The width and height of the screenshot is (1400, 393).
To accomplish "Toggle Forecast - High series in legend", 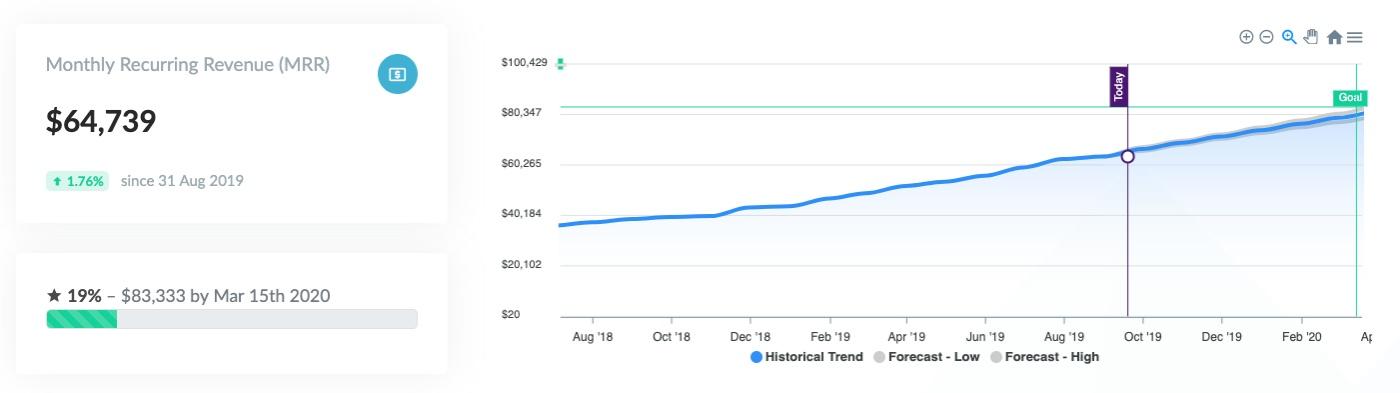I will tap(1044, 357).
